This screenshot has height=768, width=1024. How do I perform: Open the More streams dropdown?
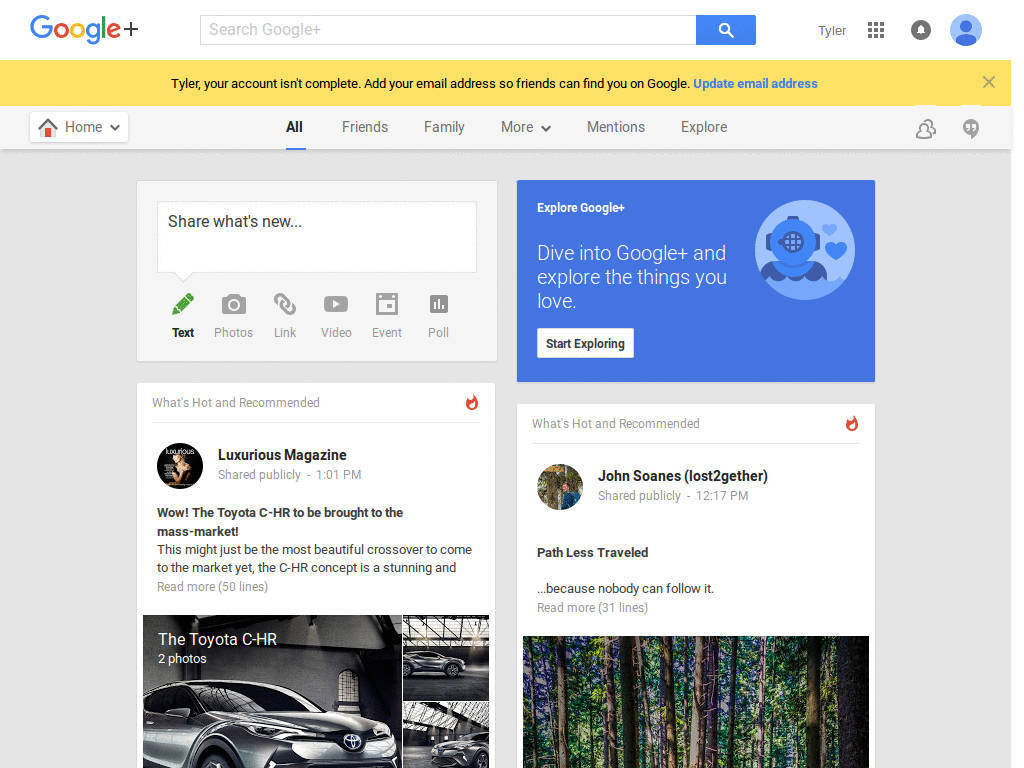point(525,127)
